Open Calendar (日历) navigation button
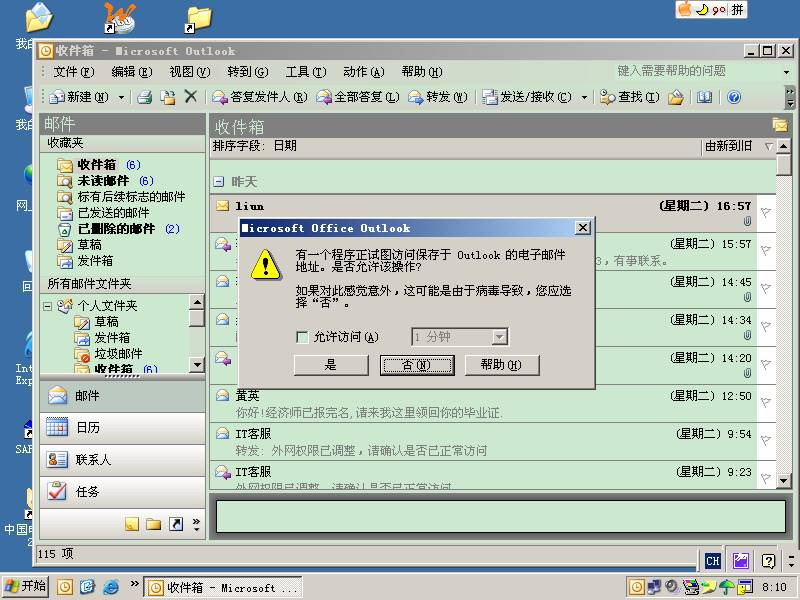This screenshot has width=800, height=600. (x=122, y=428)
